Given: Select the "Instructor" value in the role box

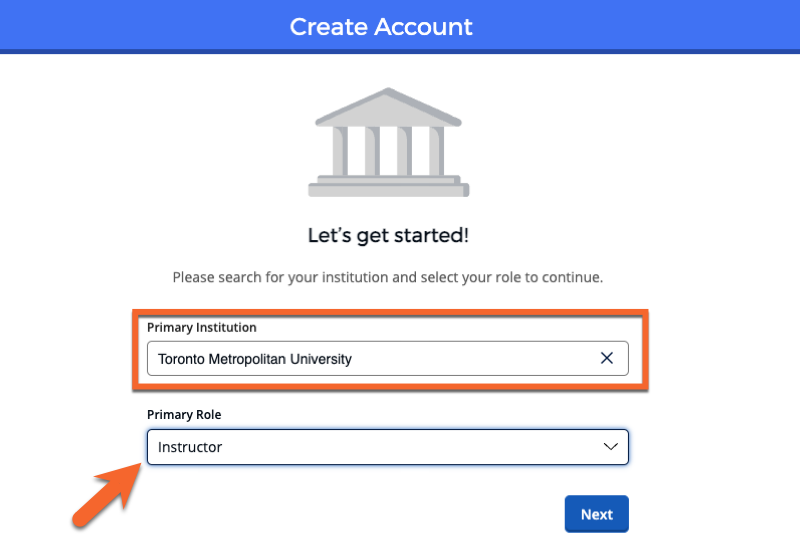Looking at the screenshot, I should [190, 447].
